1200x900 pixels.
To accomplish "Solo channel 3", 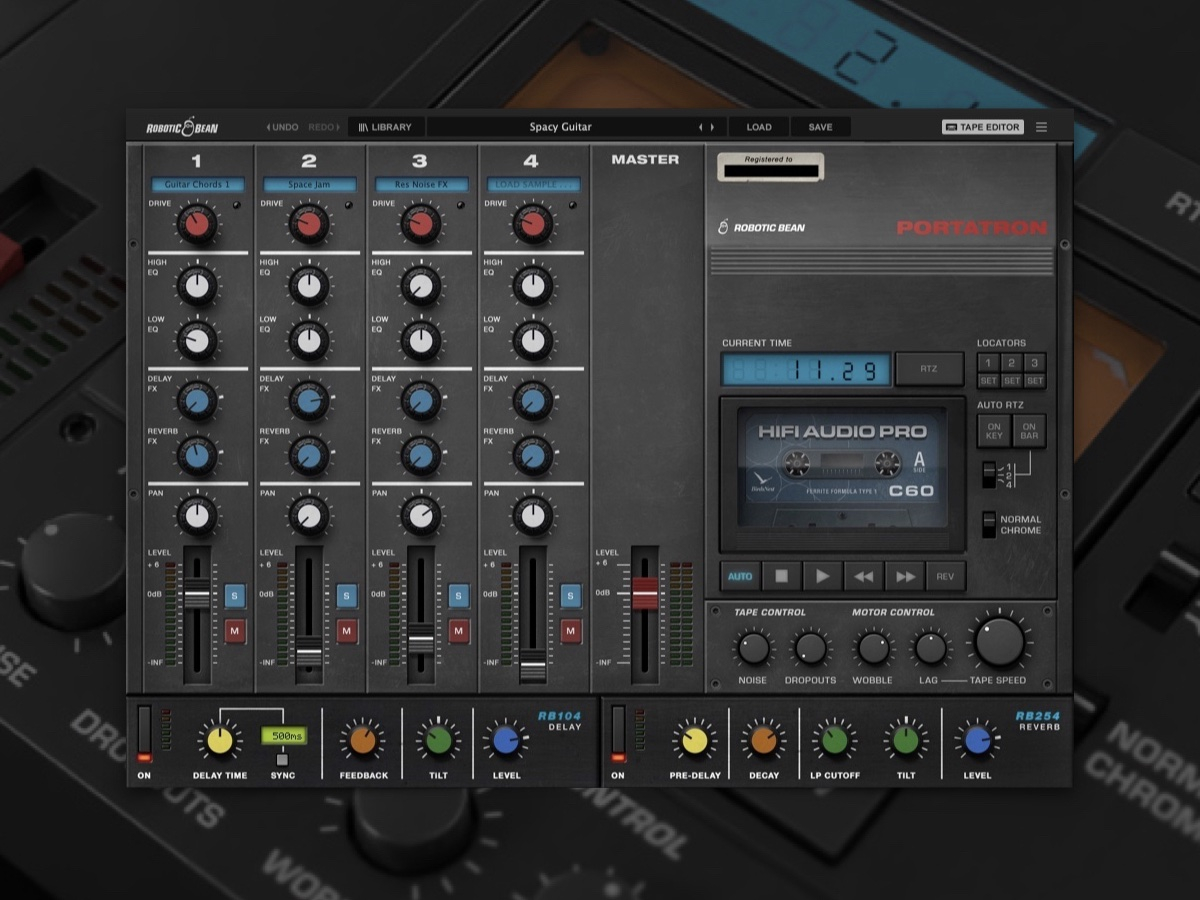I will (459, 596).
